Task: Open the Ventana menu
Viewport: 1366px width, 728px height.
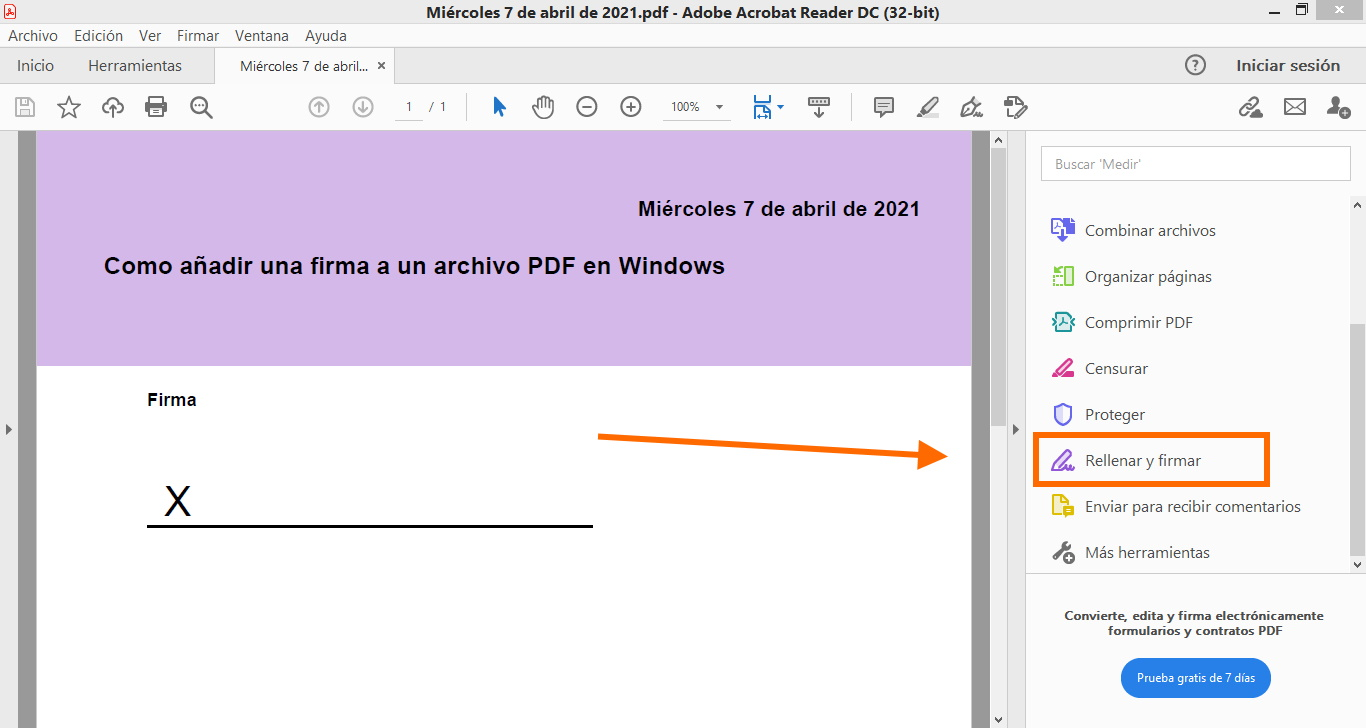Action: pyautogui.click(x=262, y=35)
